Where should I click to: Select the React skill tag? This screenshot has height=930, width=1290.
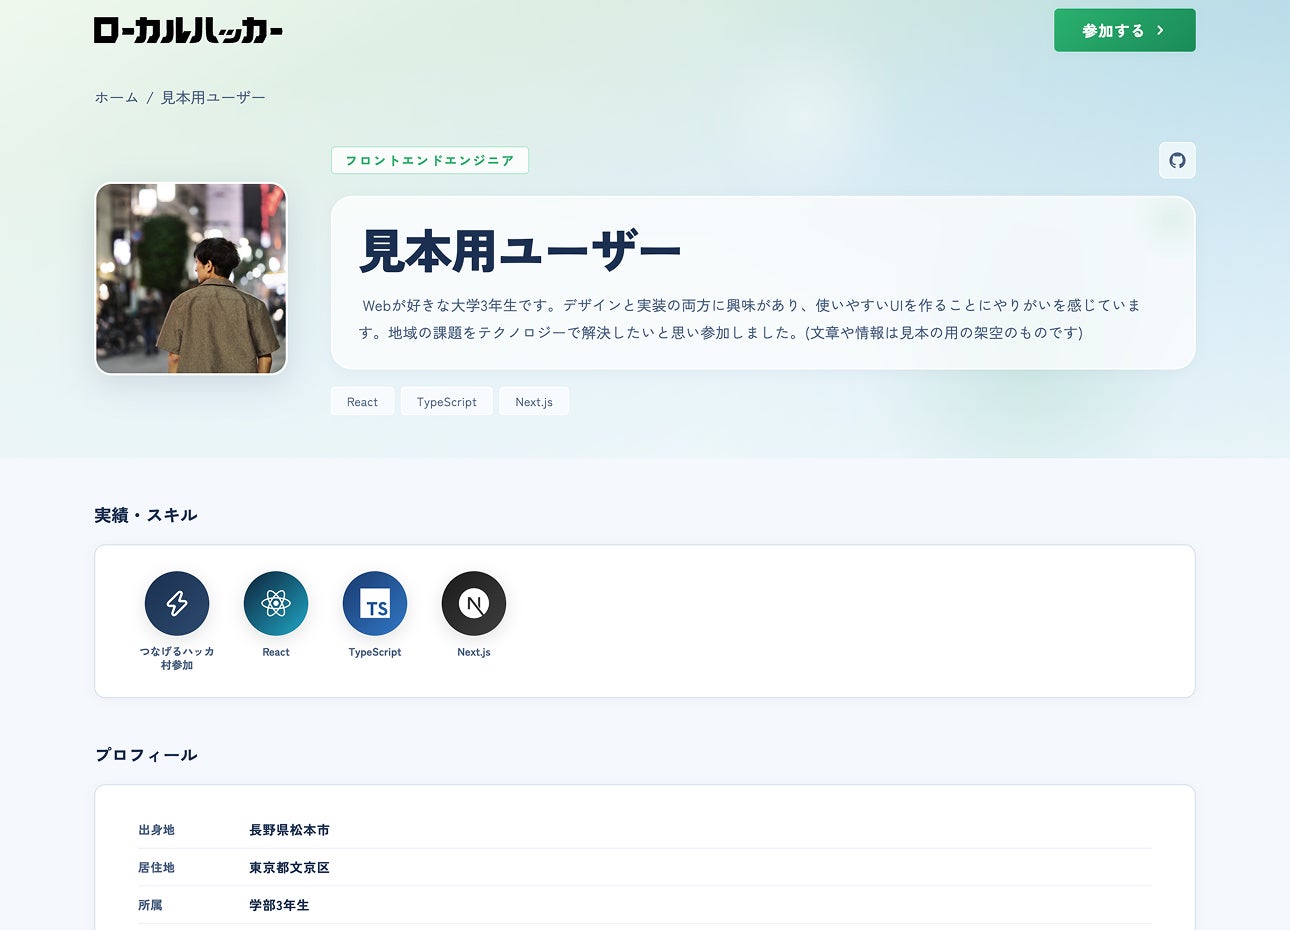(x=362, y=402)
